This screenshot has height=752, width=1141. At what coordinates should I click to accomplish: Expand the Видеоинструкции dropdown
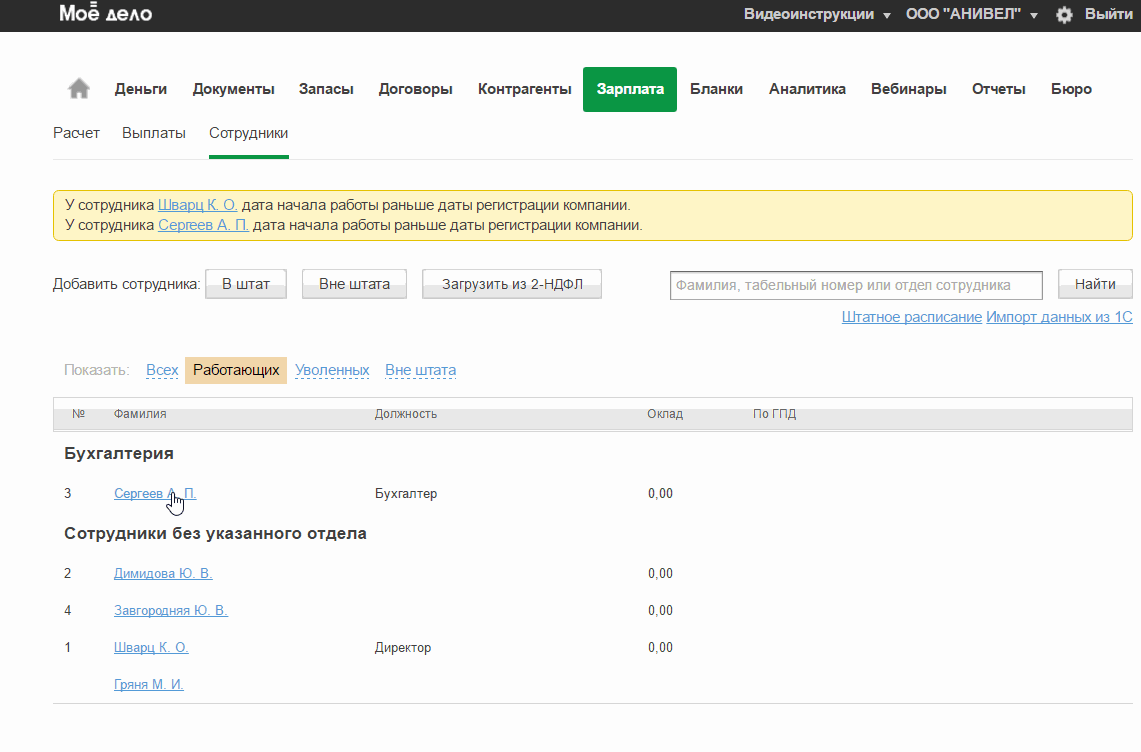[817, 15]
